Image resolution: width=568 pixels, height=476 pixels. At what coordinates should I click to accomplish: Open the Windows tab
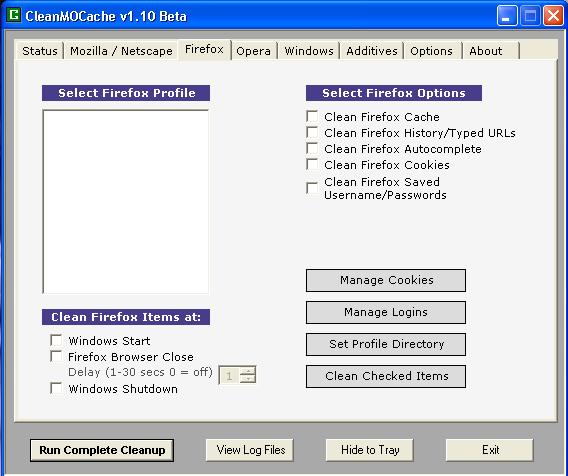(309, 51)
